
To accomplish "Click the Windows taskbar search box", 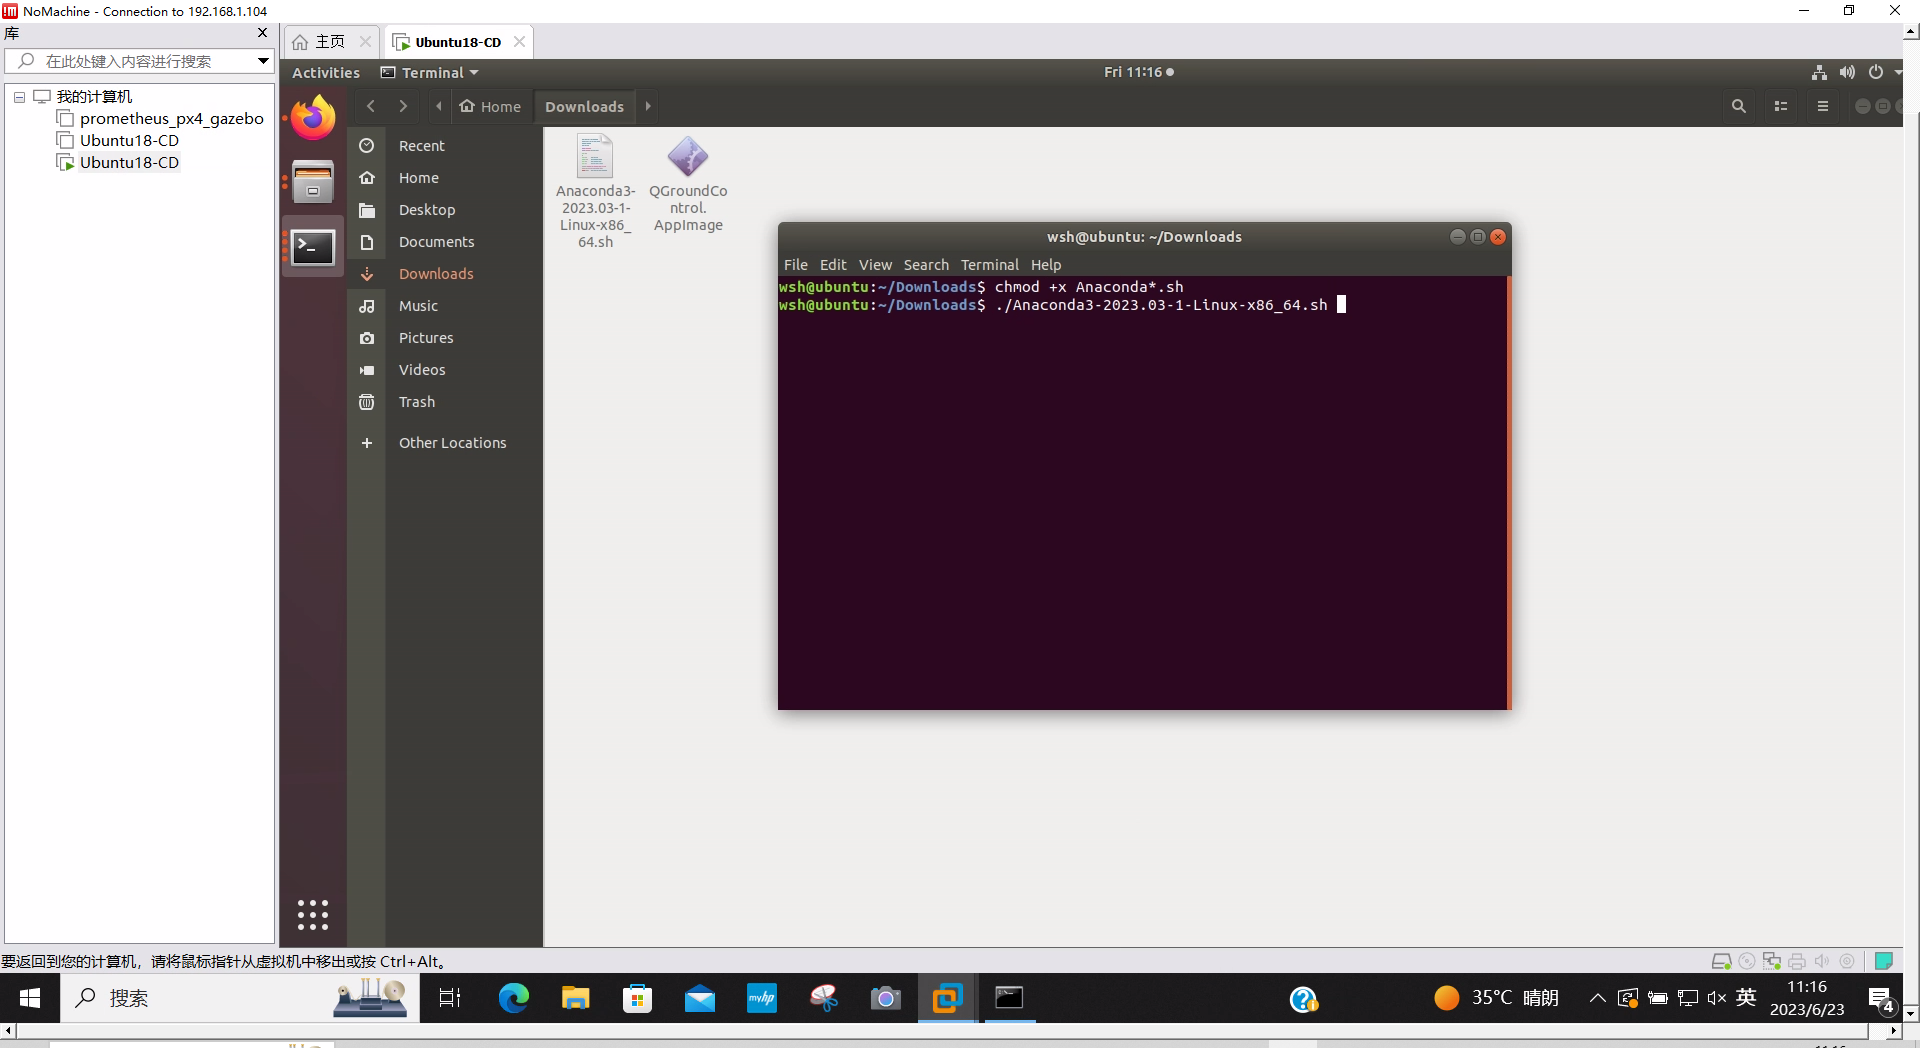I will [x=240, y=998].
